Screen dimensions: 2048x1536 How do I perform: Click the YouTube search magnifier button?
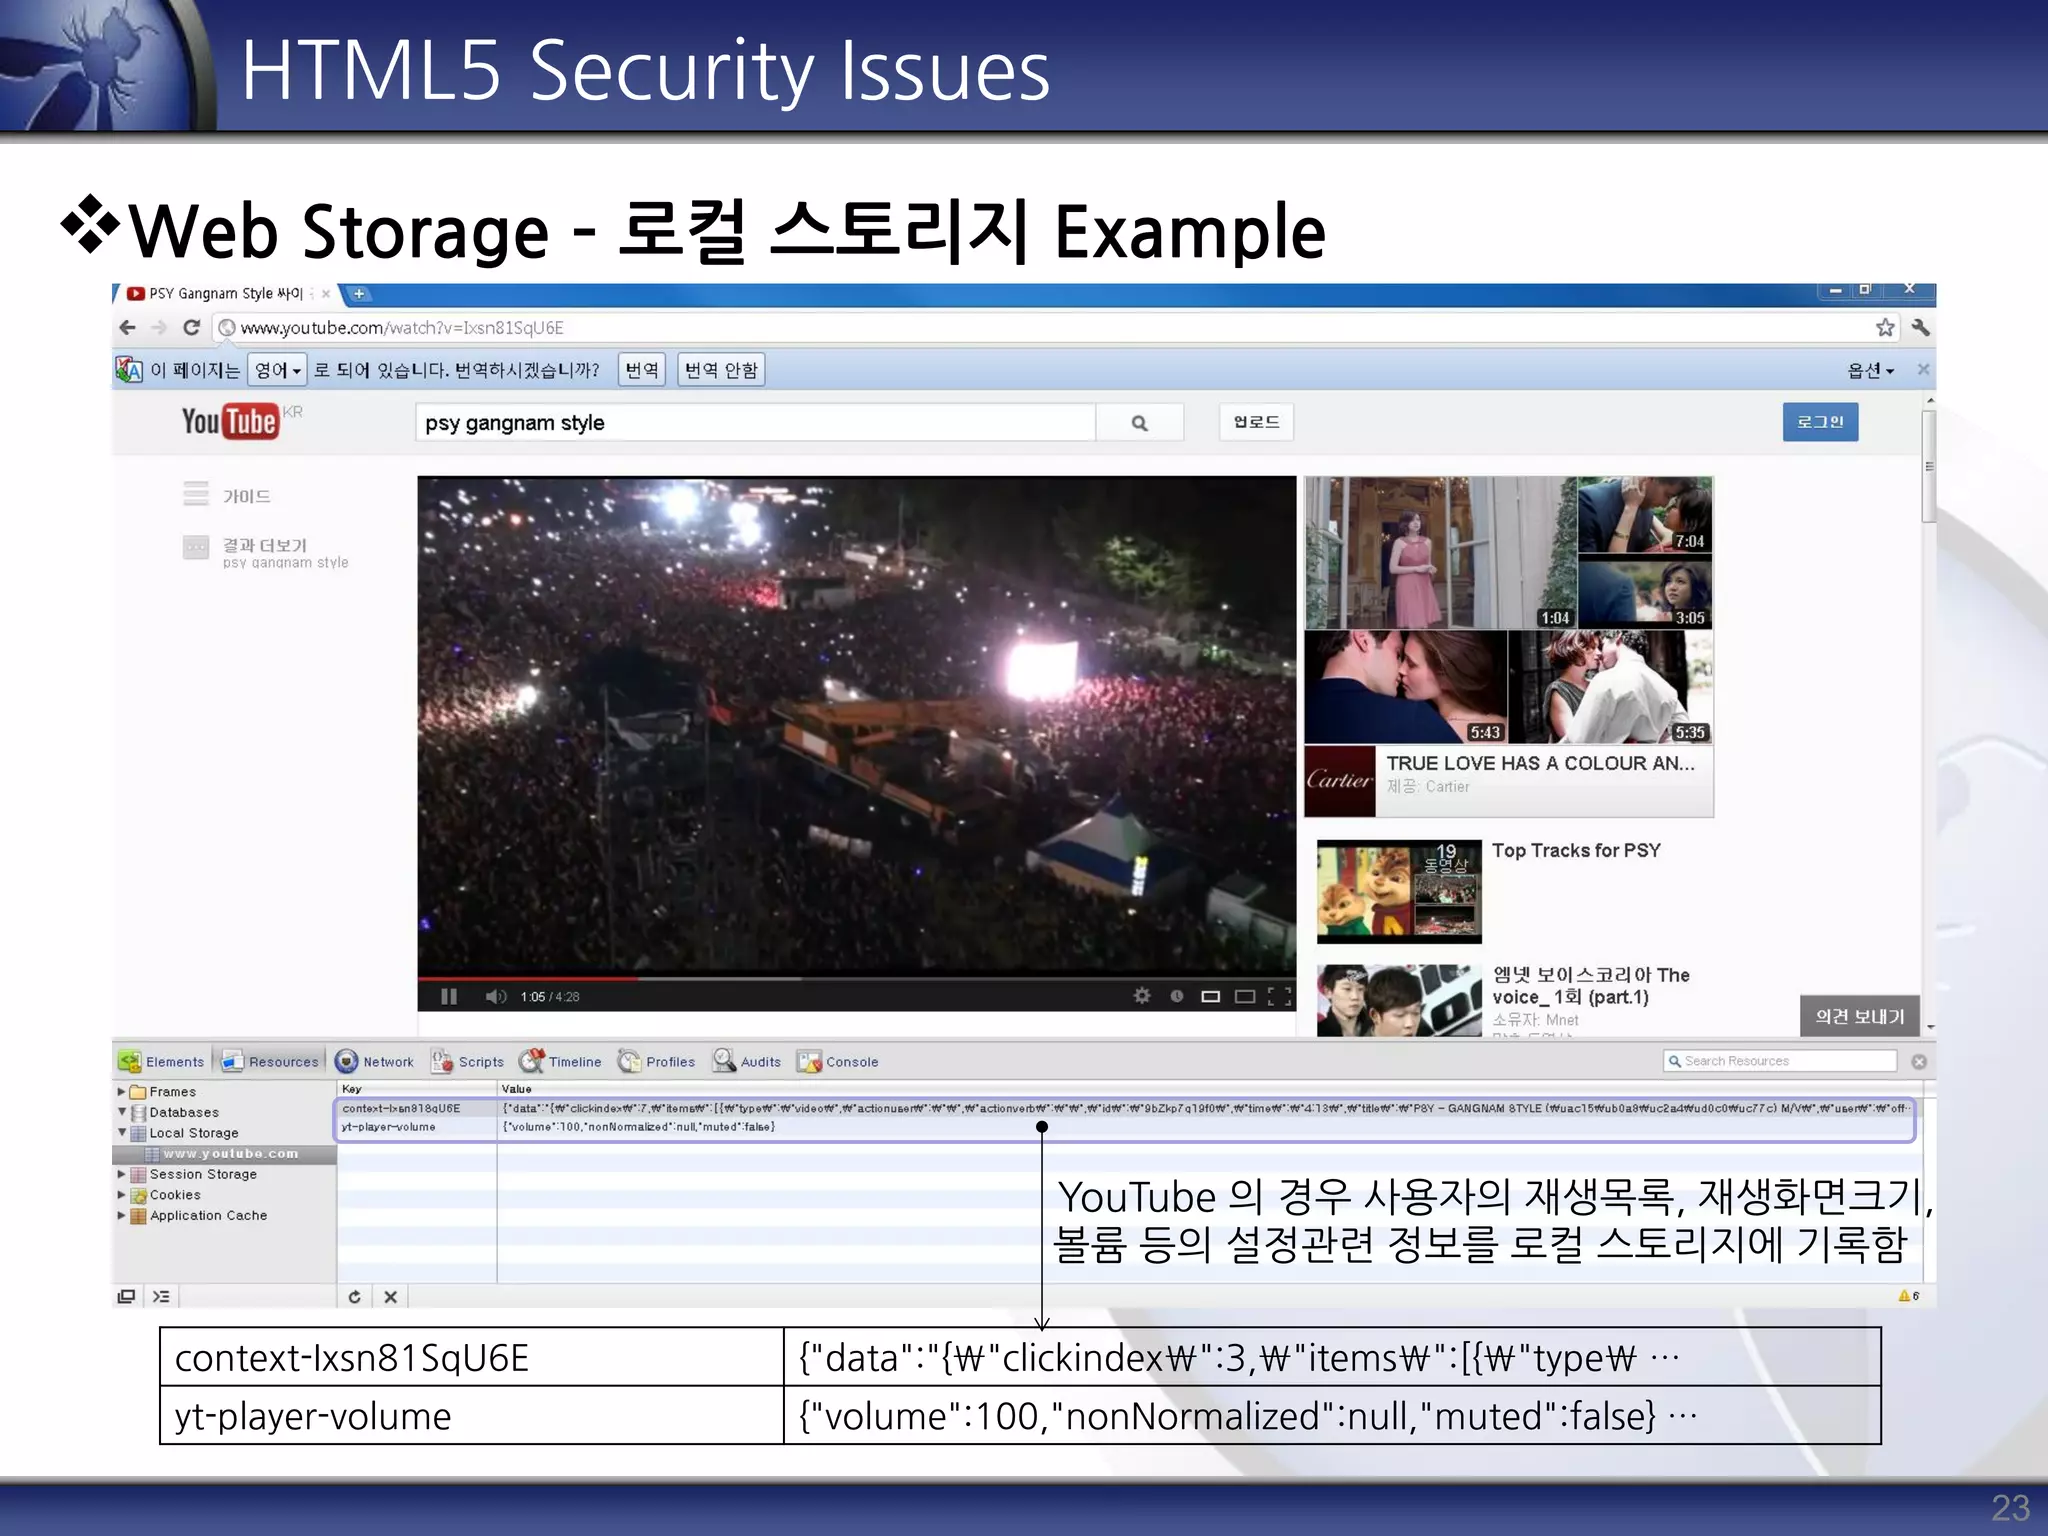pos(1140,423)
